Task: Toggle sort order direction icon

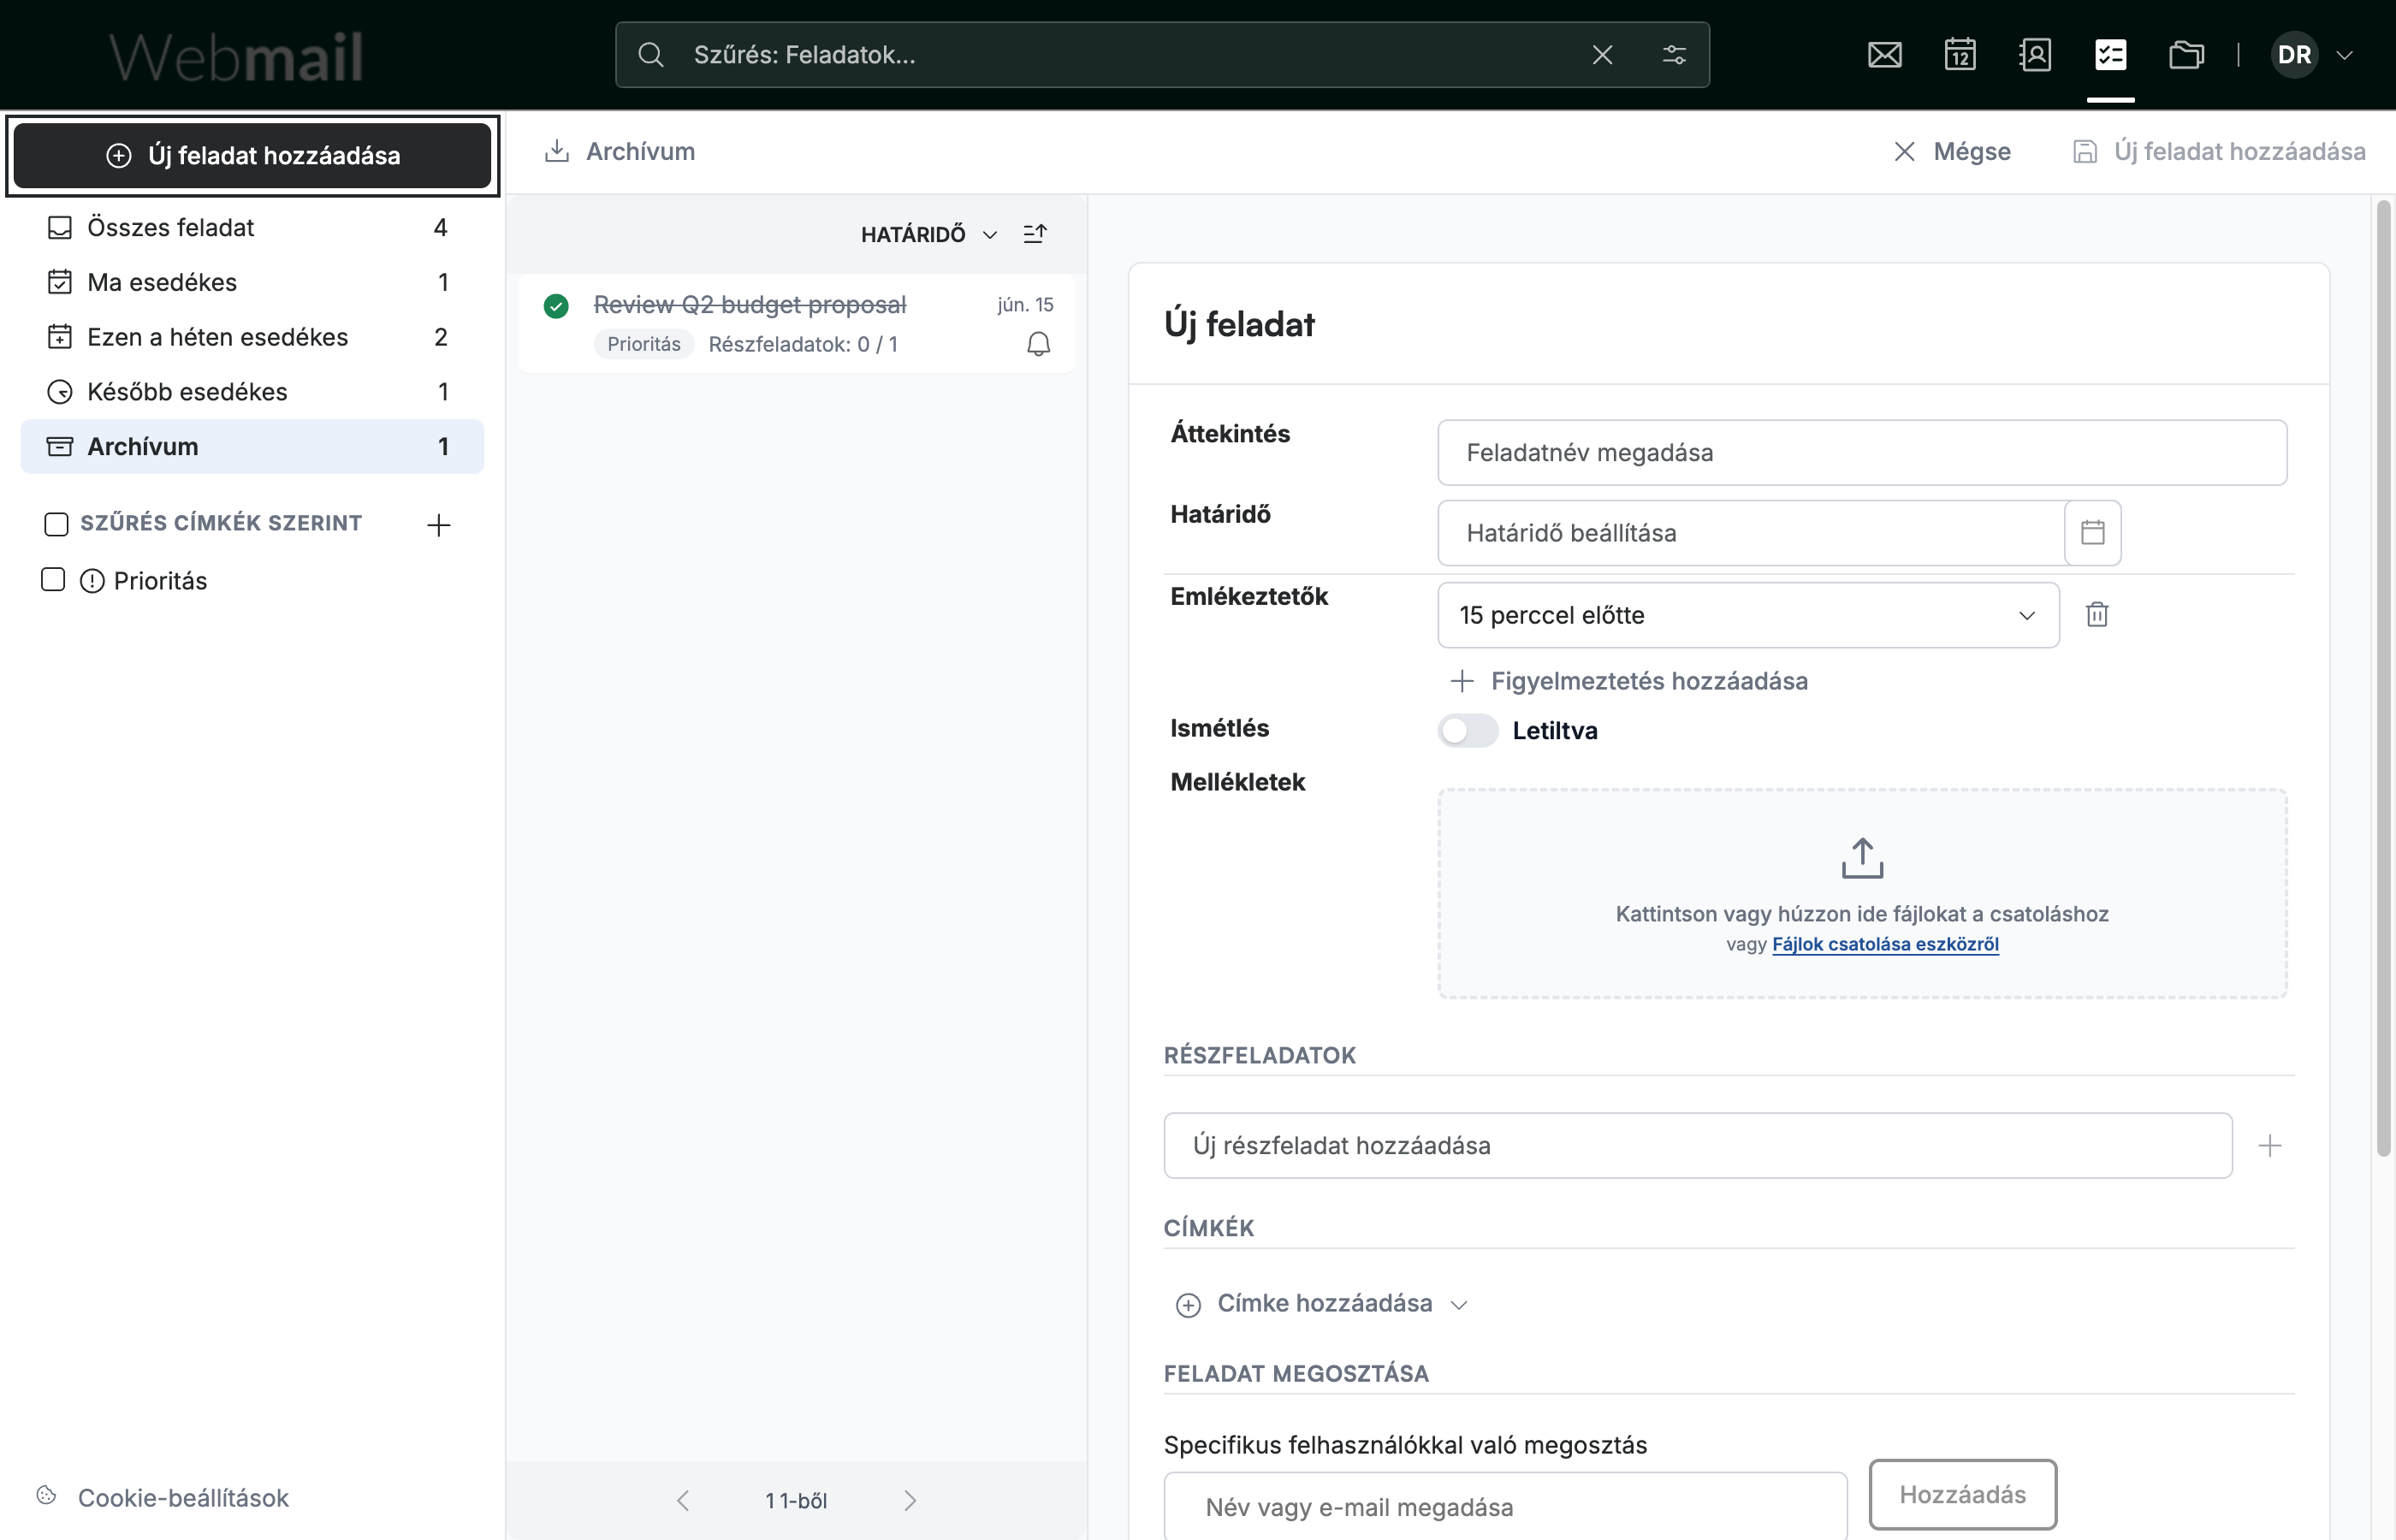Action: (1035, 234)
